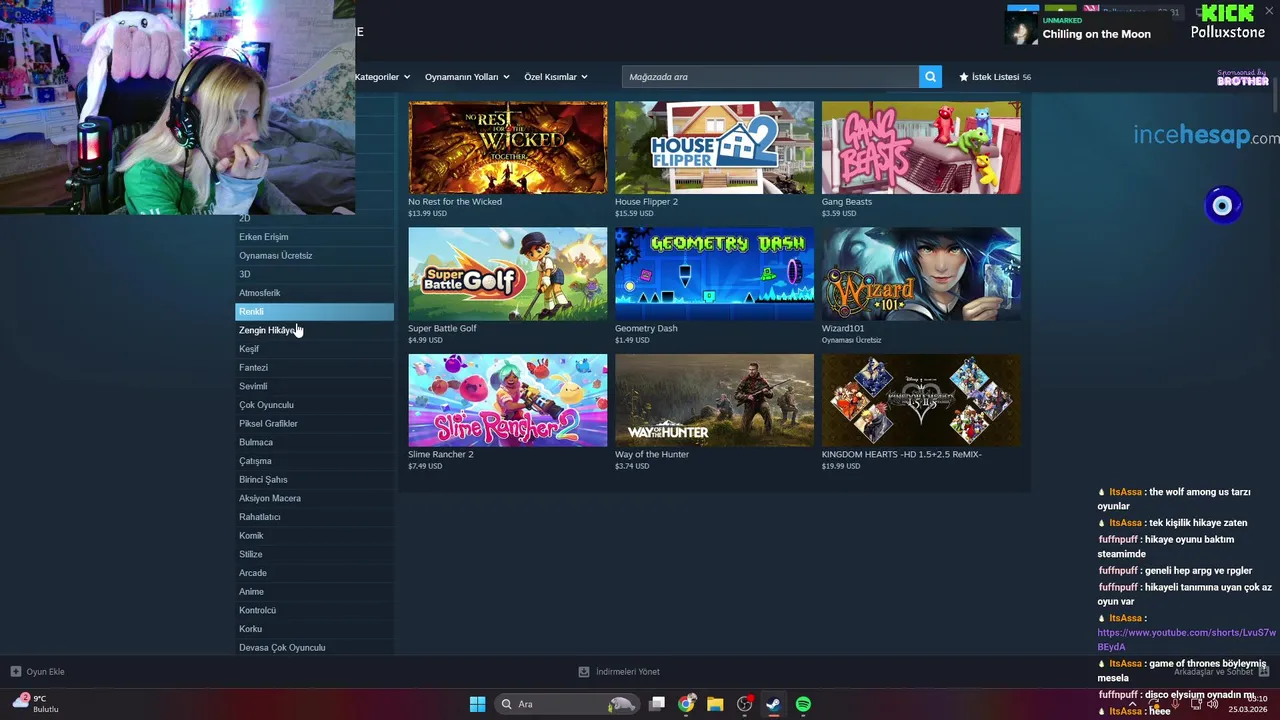Screen dimensions: 1280x720
Task: Pick the Birinci Şahıs tag
Action: [314, 480]
